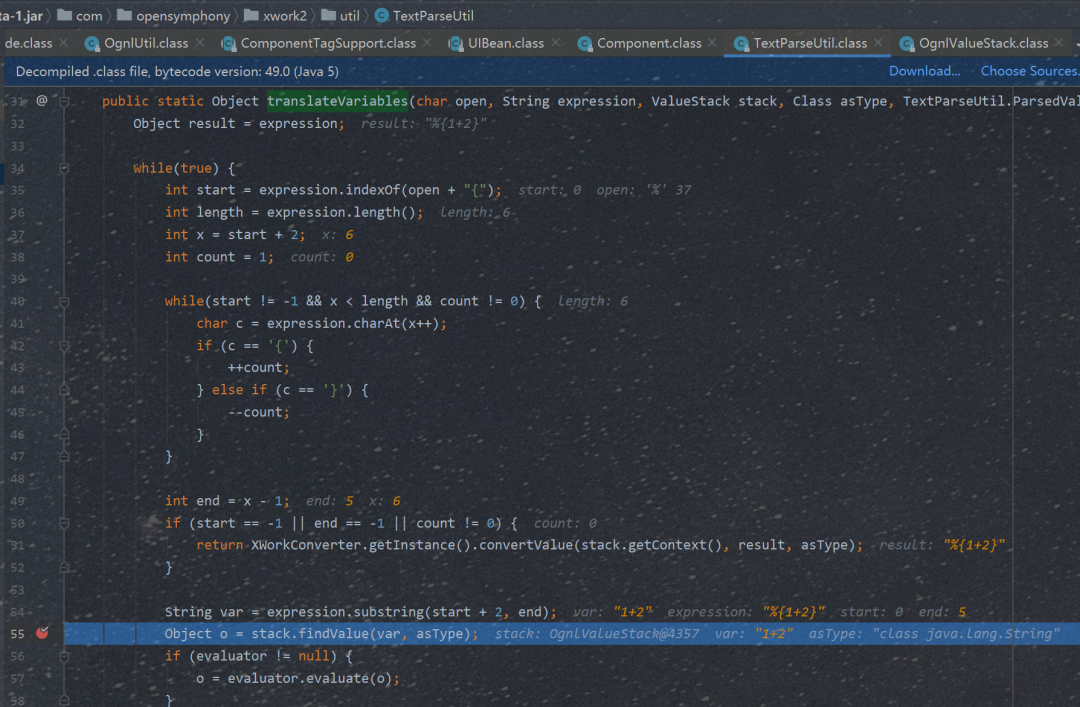The image size is (1080, 707).
Task: Close the TextParseUtil.class tab
Action: coord(878,43)
